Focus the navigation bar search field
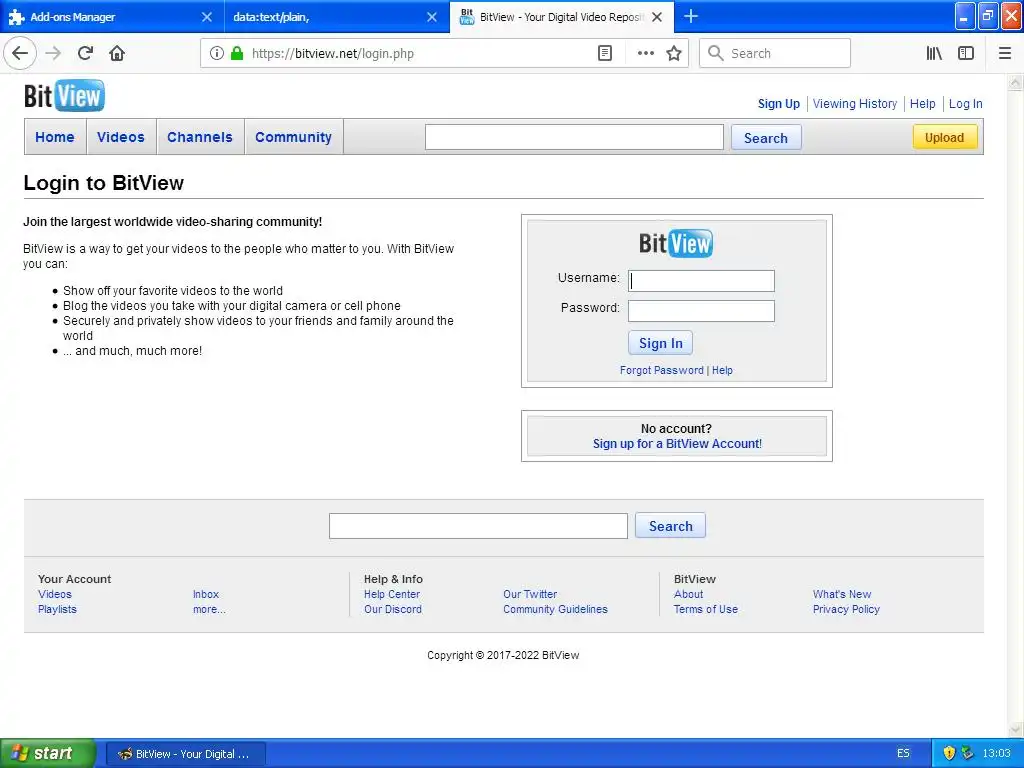Image resolution: width=1024 pixels, height=768 pixels. (574, 137)
